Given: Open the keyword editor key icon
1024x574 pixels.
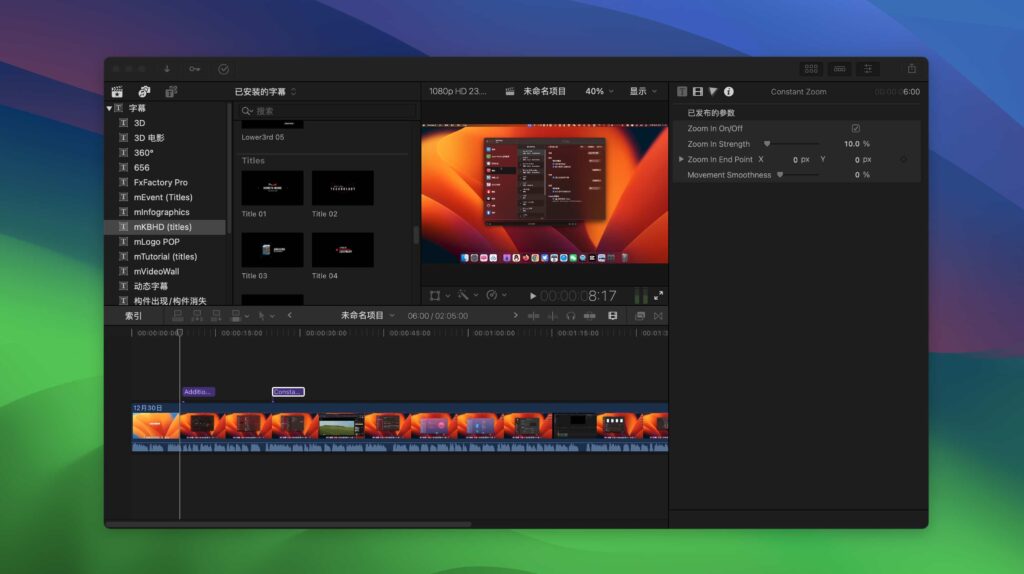Looking at the screenshot, I should coord(195,69).
